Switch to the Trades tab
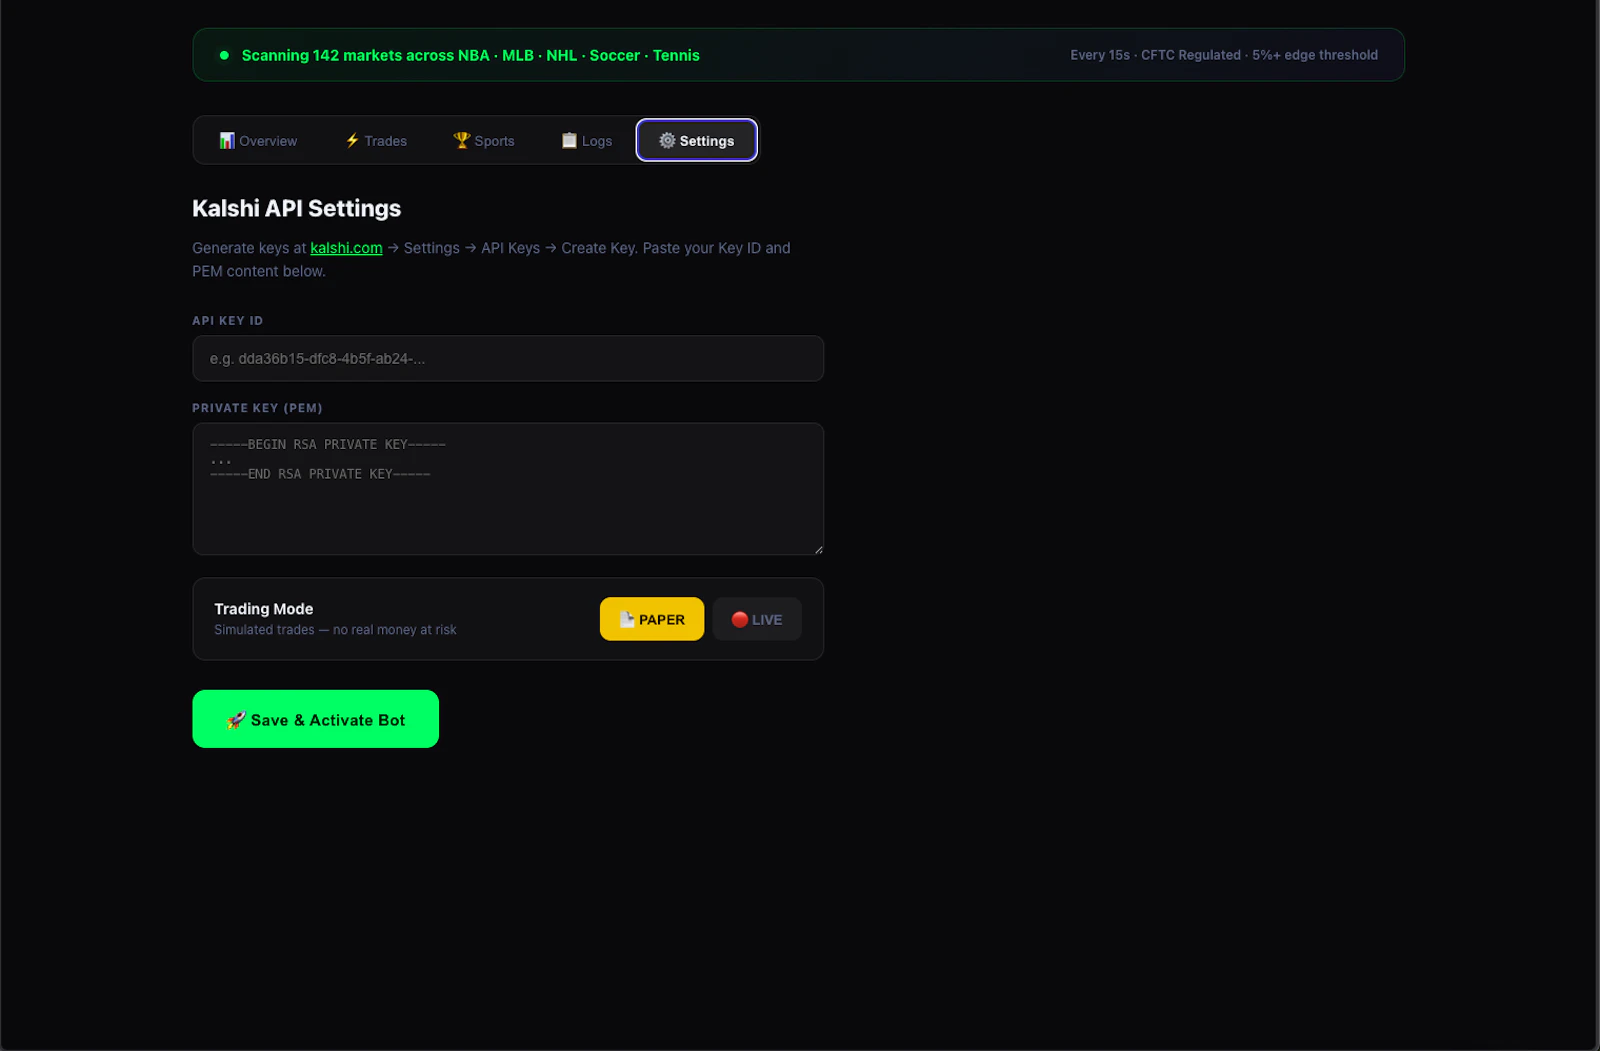This screenshot has height=1051, width=1600. click(x=376, y=141)
